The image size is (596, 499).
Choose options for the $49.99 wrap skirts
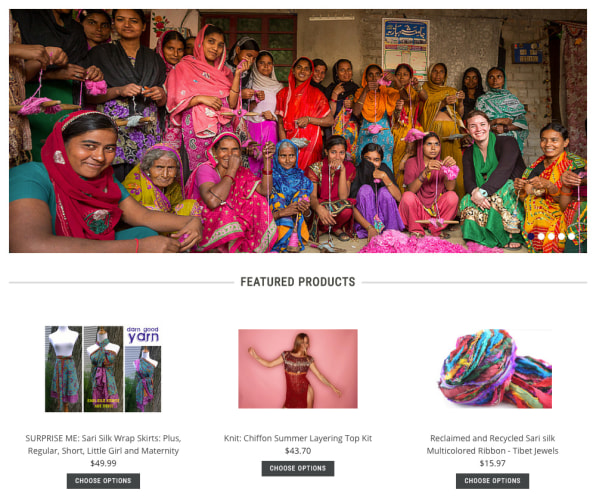103,481
